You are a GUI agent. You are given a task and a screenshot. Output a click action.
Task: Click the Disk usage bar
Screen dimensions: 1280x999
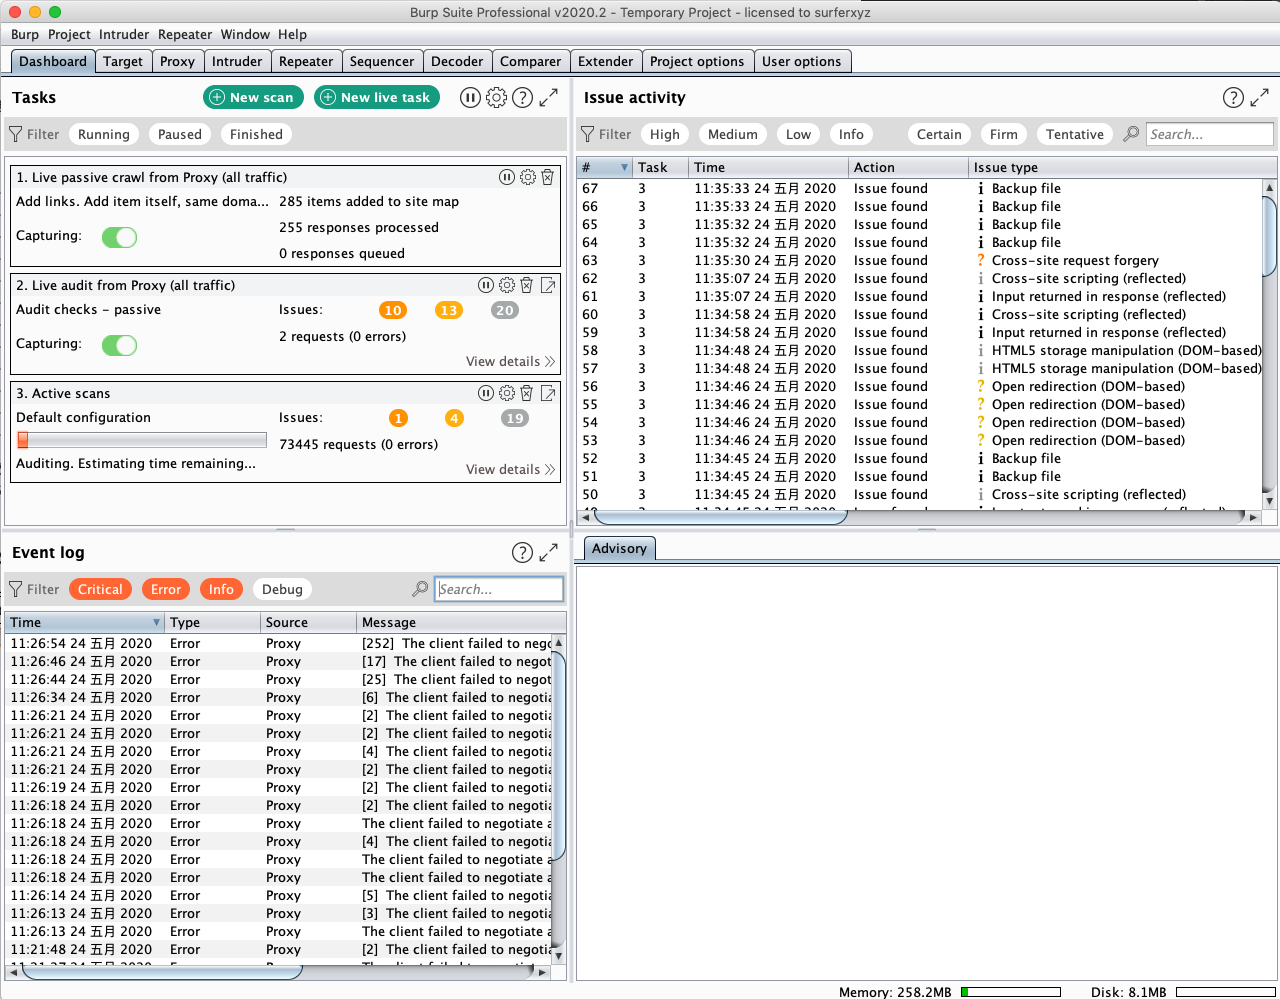(x=1226, y=992)
